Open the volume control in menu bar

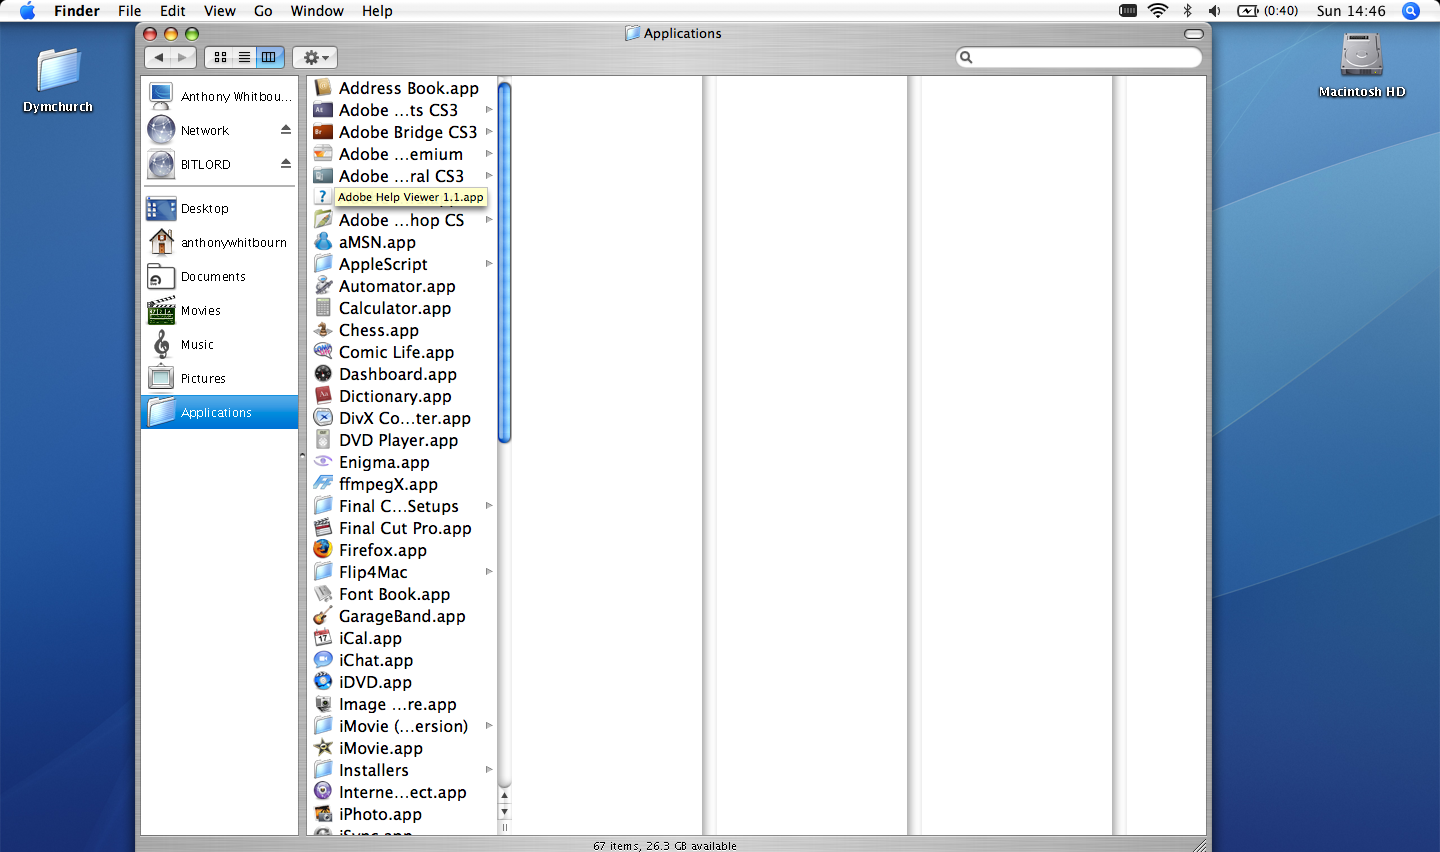pos(1214,11)
